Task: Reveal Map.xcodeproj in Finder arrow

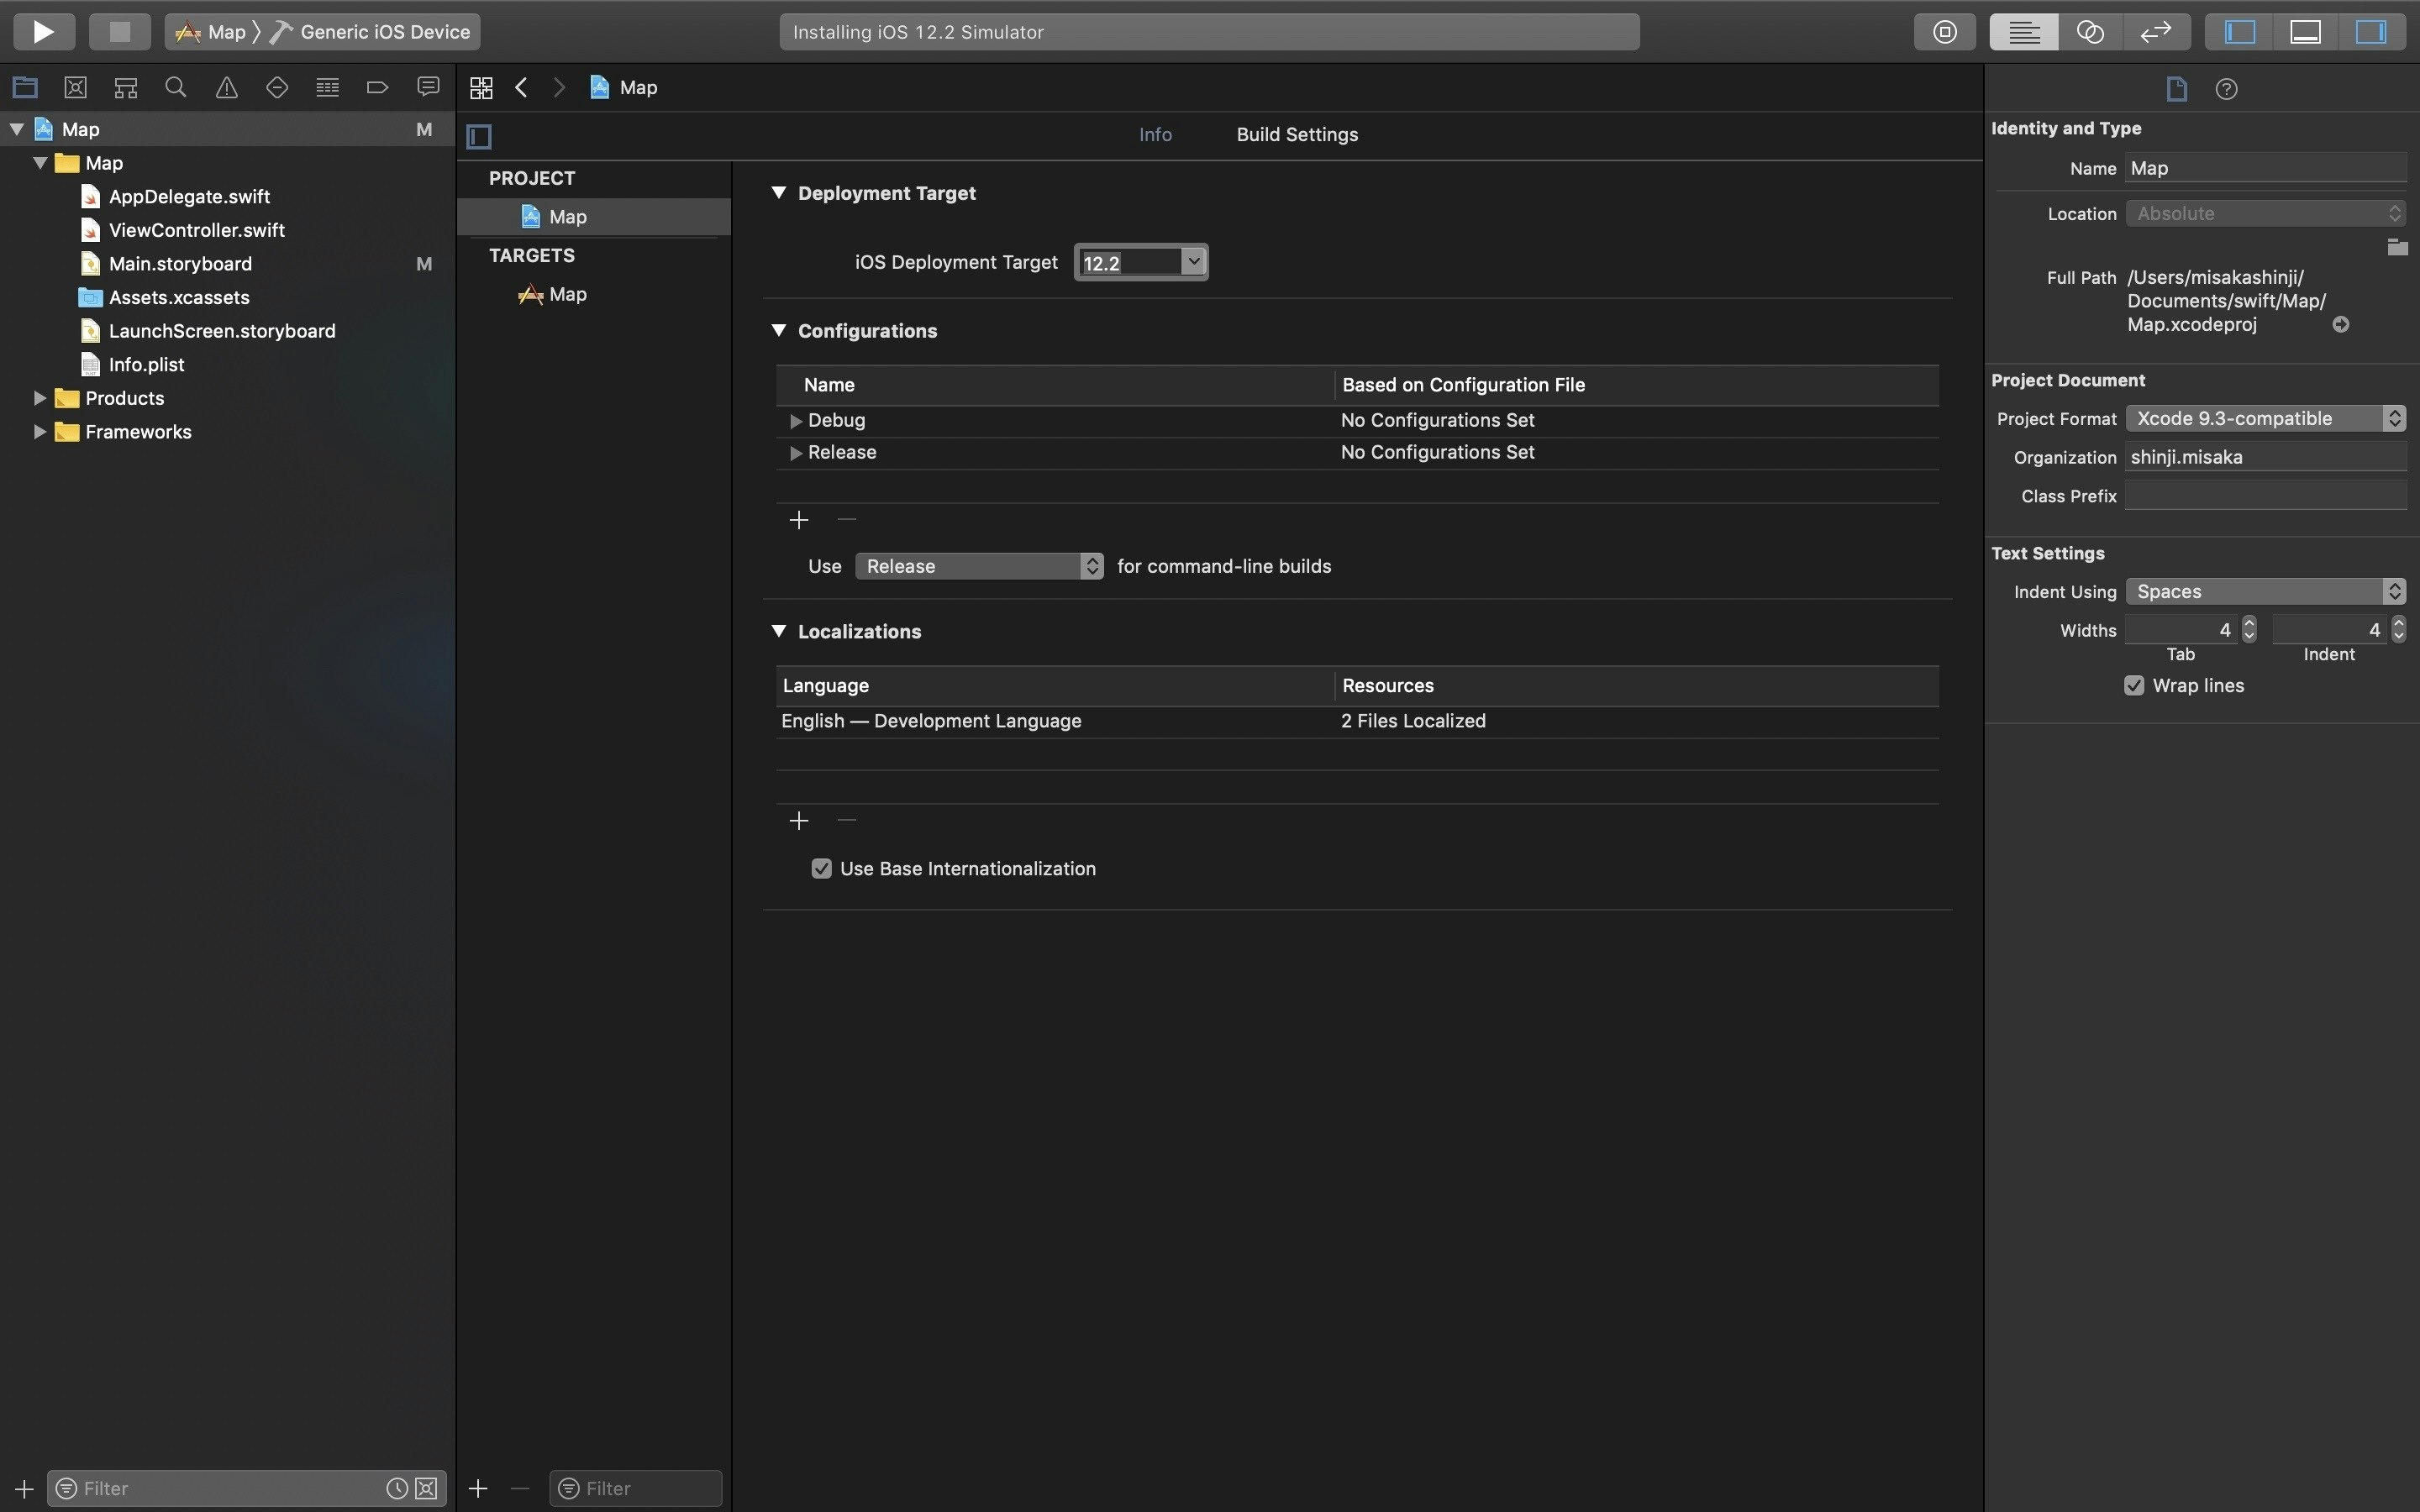Action: pos(2341,324)
